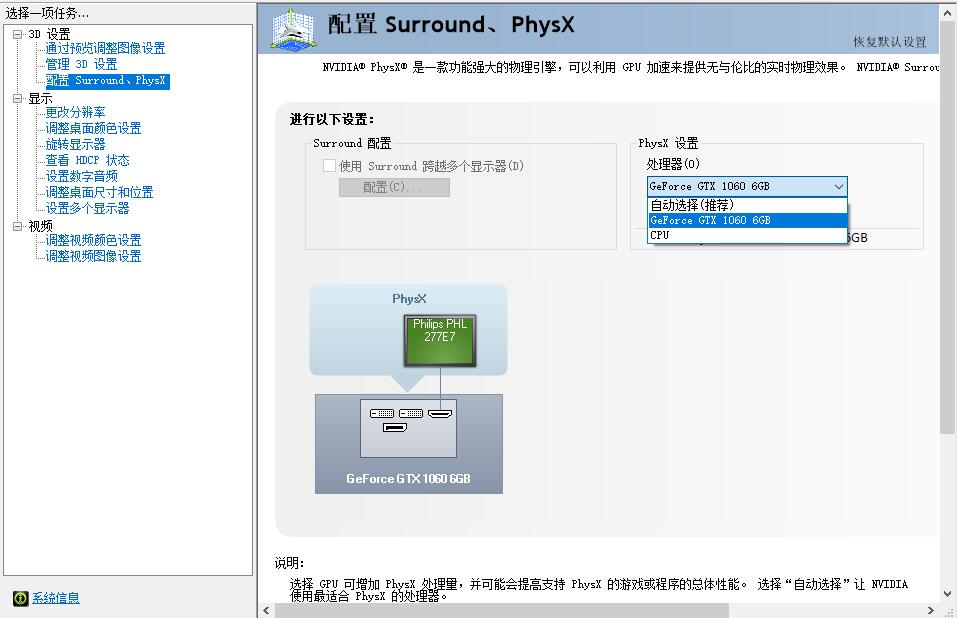Viewport: 958px width, 618px height.
Task: Choose CPU in processor list
Action: pos(747,235)
